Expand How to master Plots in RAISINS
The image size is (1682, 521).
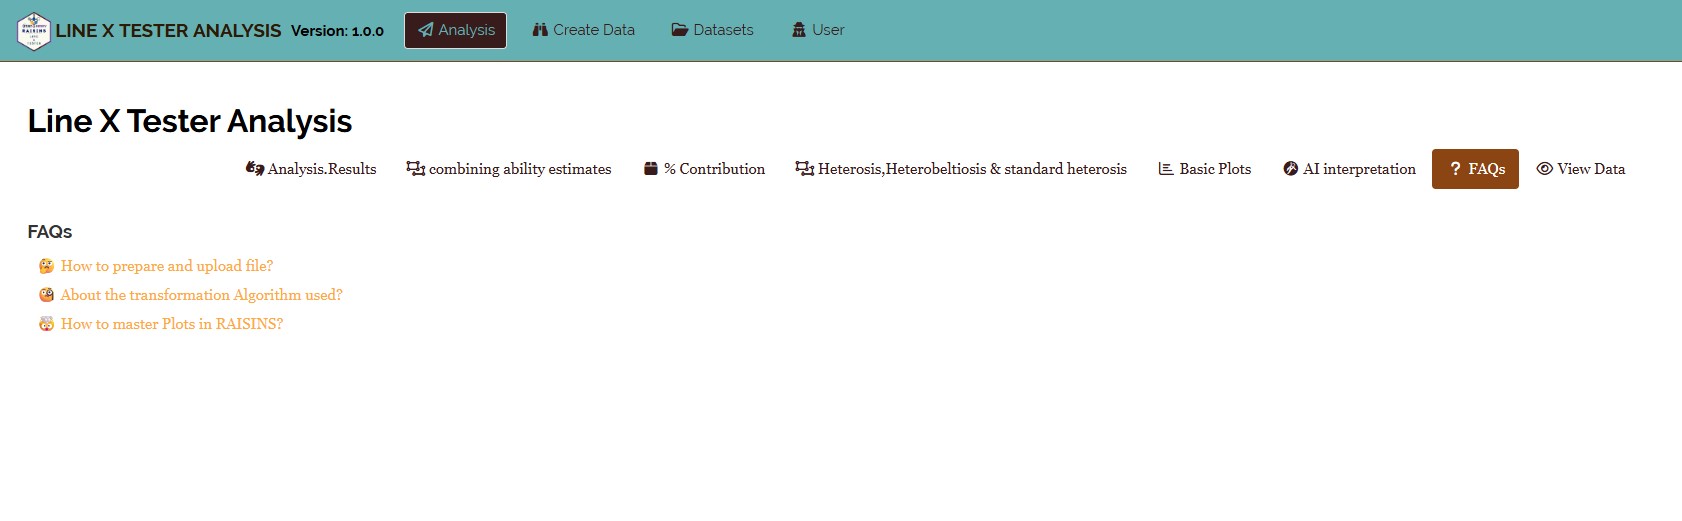pos(172,324)
